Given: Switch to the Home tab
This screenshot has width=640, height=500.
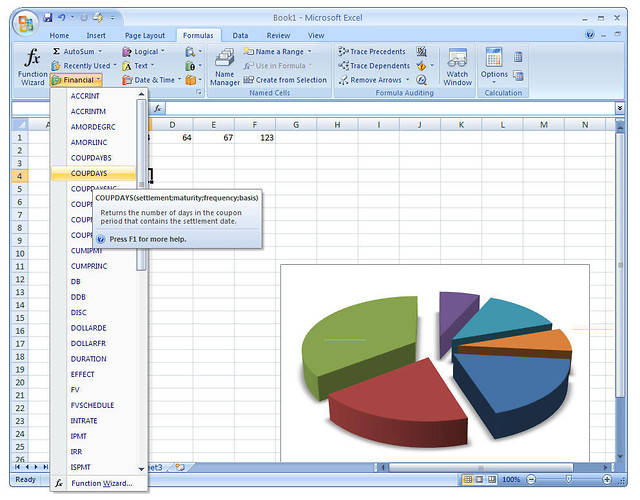Looking at the screenshot, I should [59, 36].
